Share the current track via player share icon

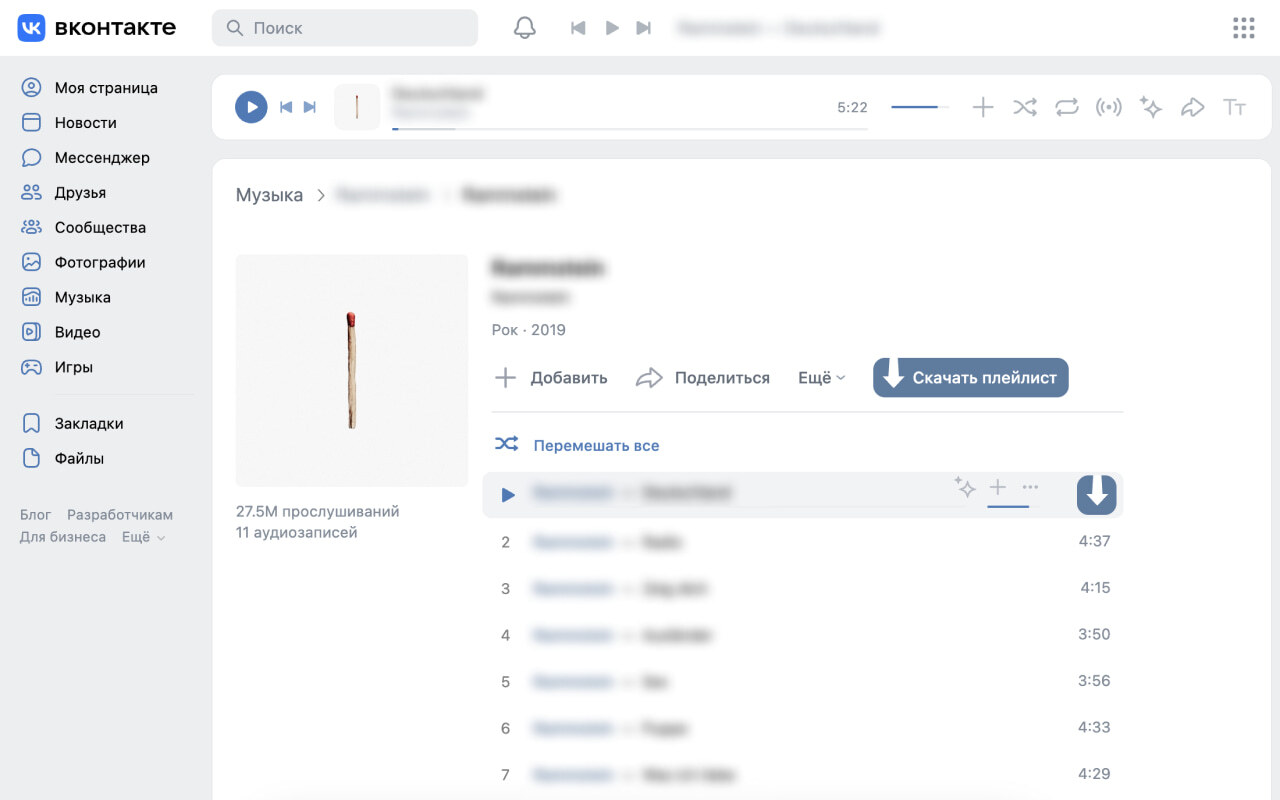[1192, 107]
